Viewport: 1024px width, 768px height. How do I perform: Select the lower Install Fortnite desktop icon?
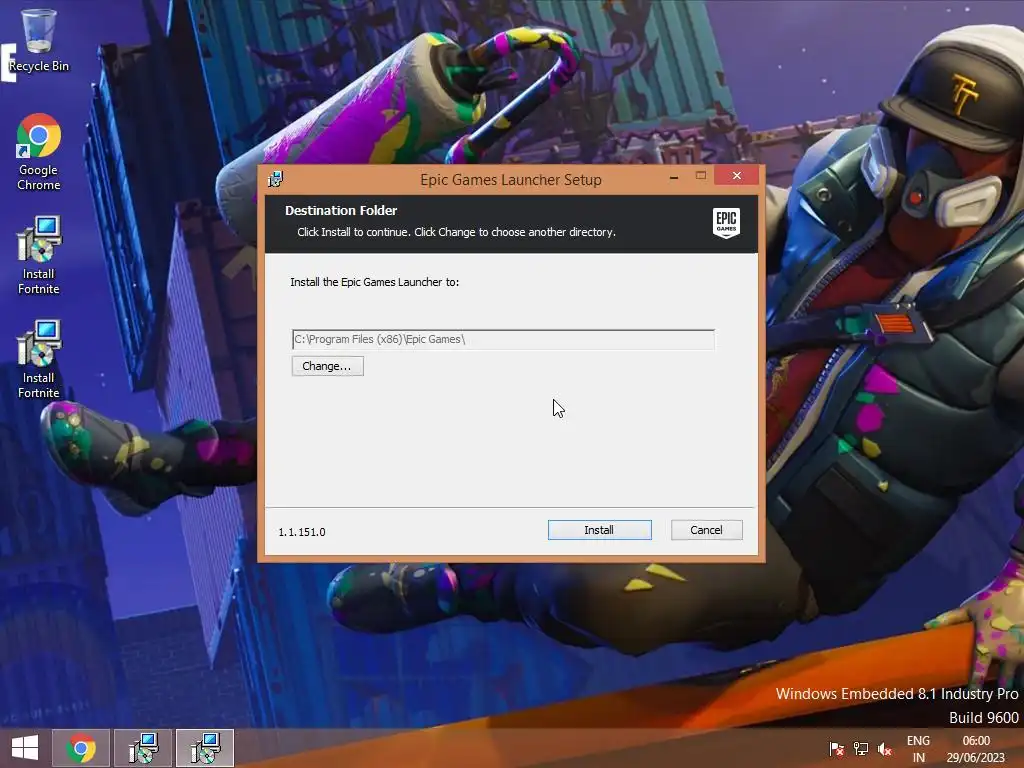pyautogui.click(x=39, y=359)
